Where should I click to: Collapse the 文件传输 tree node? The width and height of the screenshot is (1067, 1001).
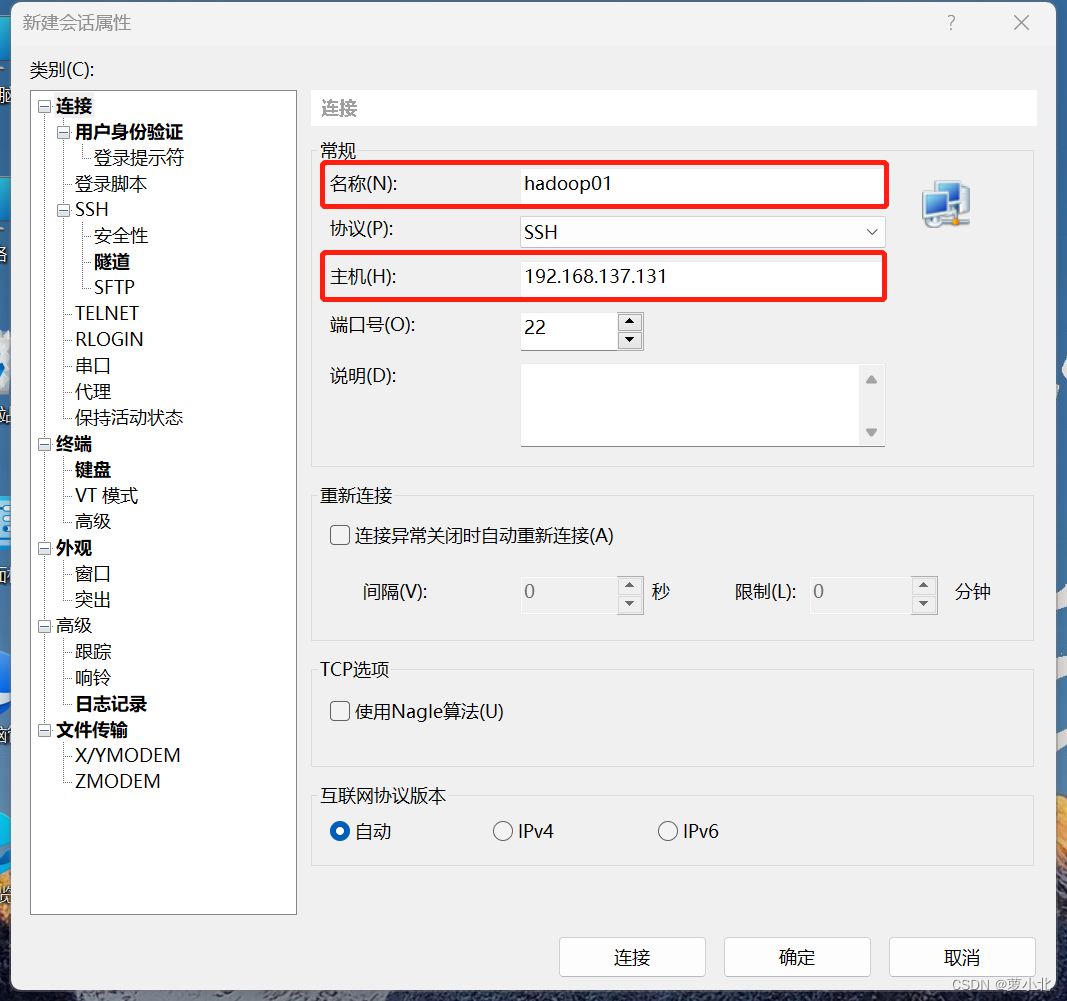[x=45, y=730]
